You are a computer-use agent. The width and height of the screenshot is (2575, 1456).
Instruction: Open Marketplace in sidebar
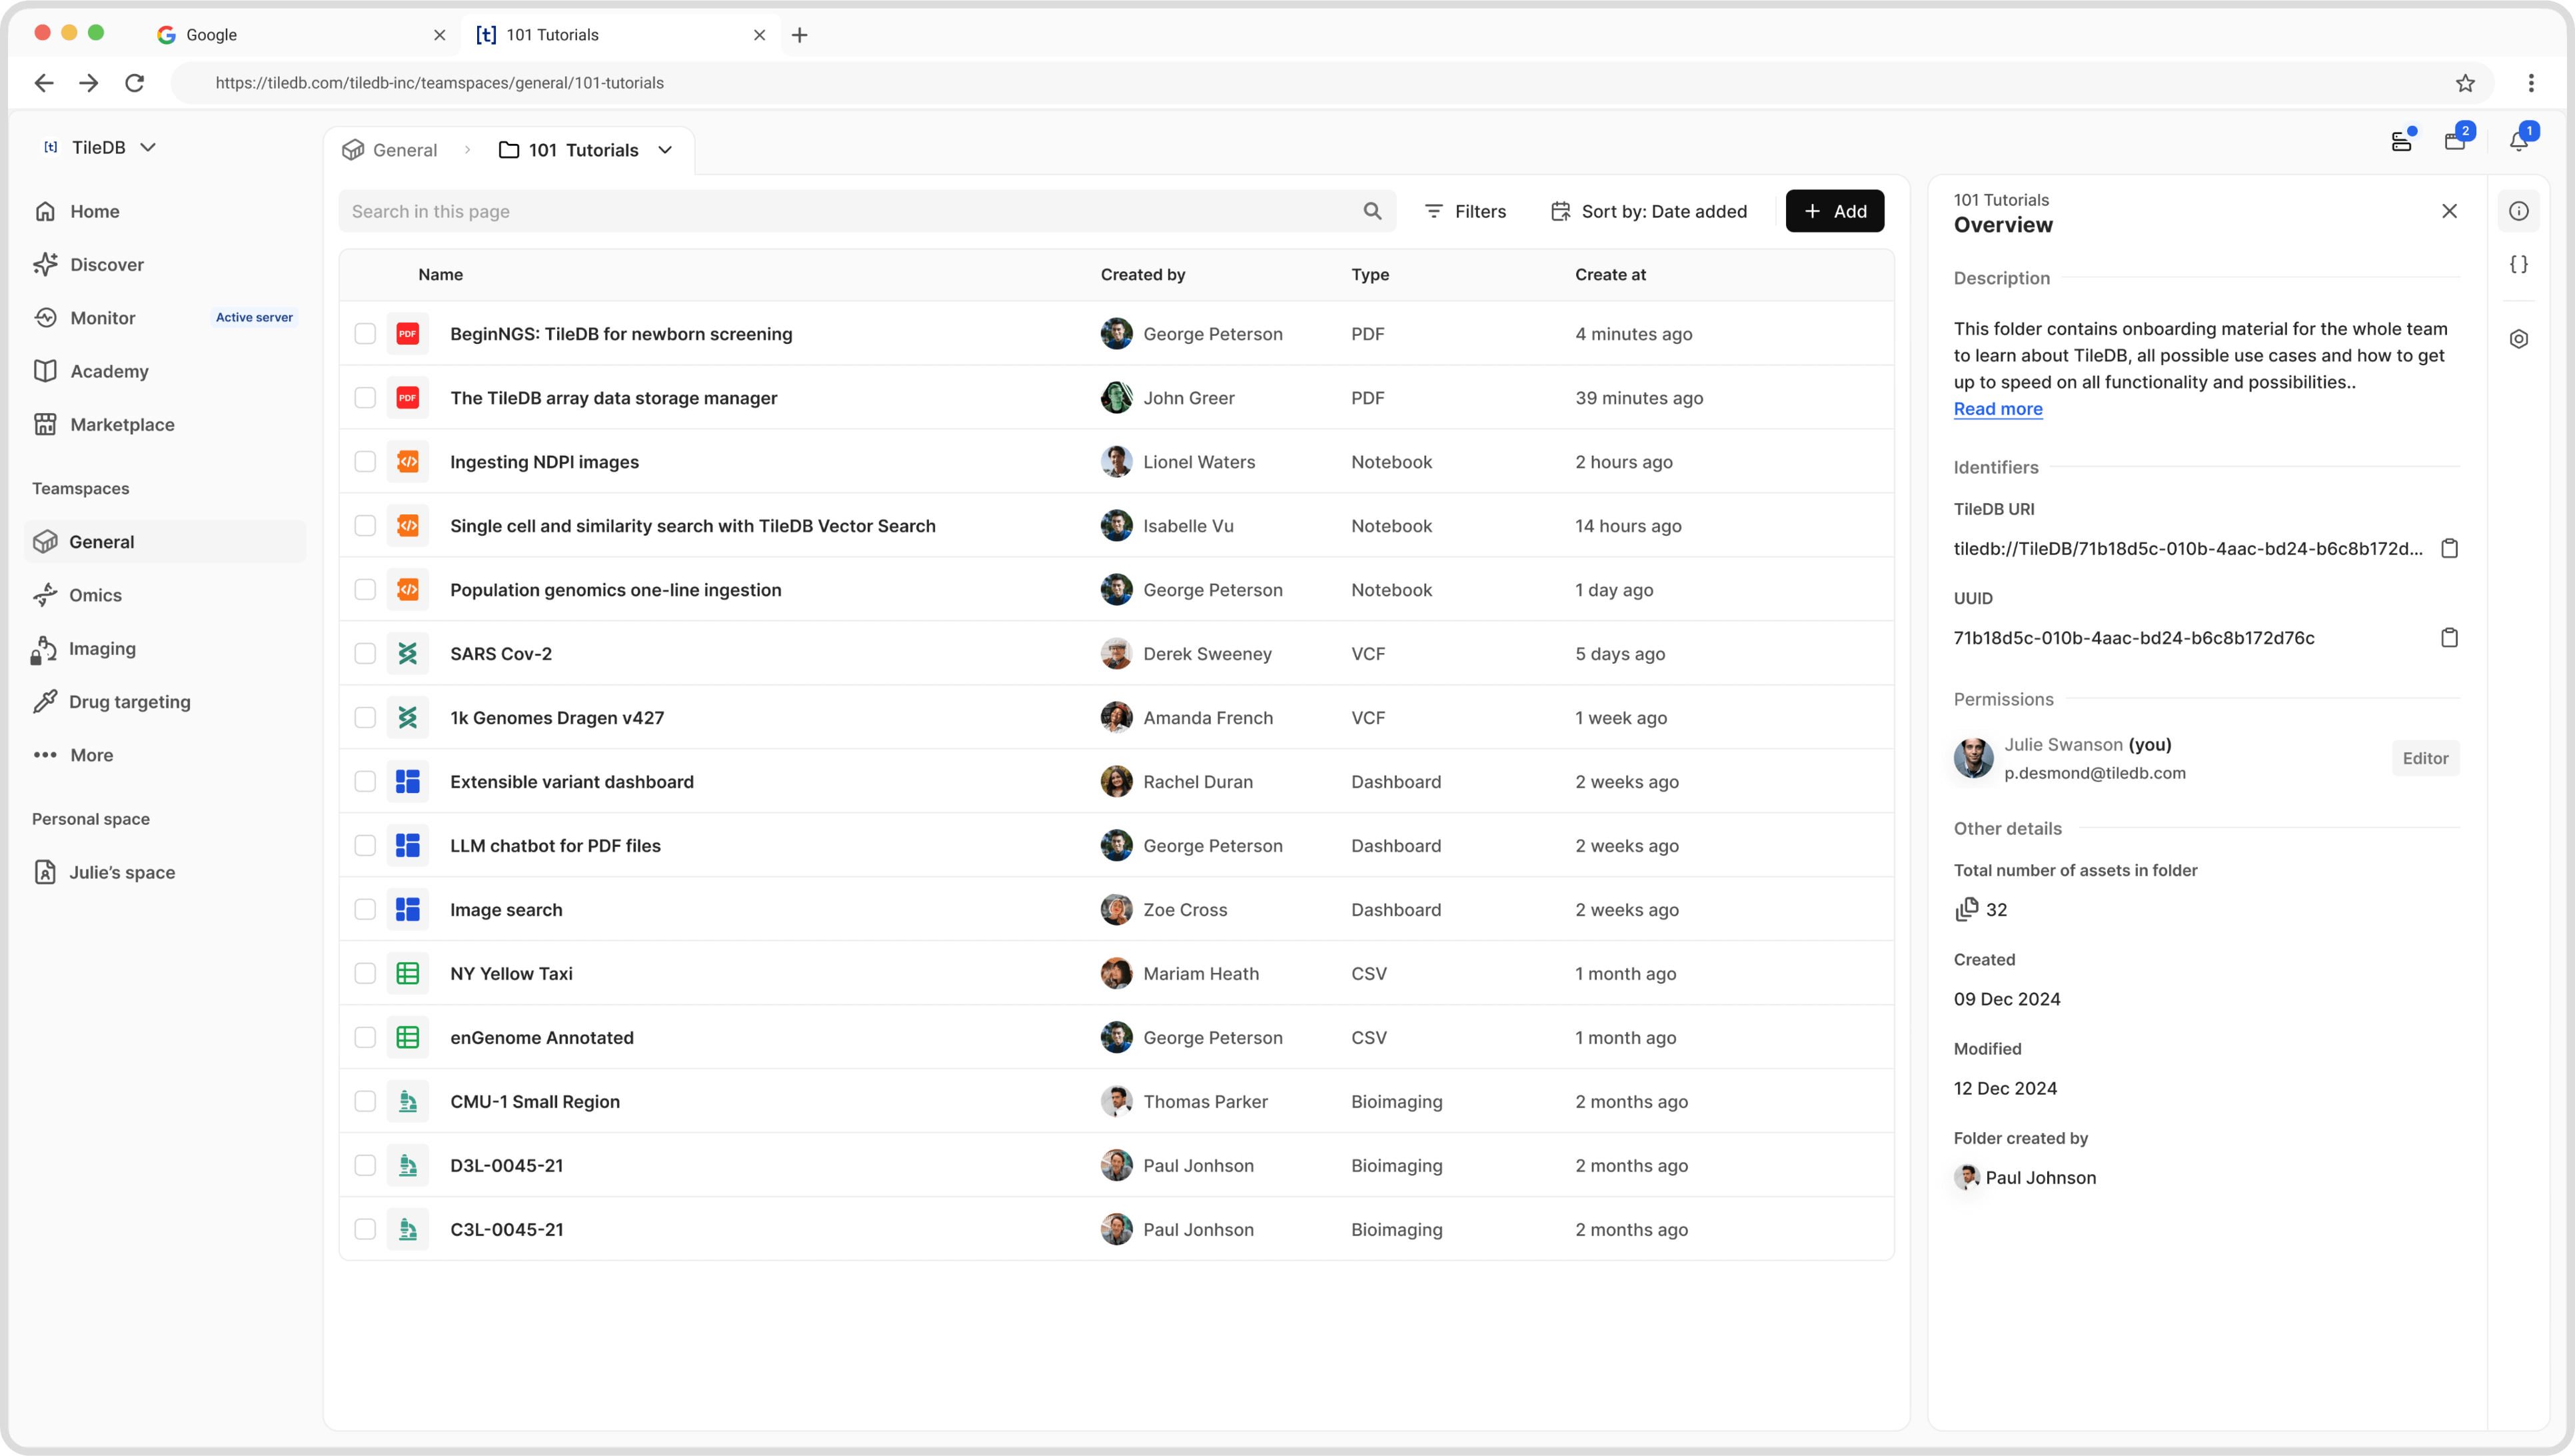click(103, 424)
